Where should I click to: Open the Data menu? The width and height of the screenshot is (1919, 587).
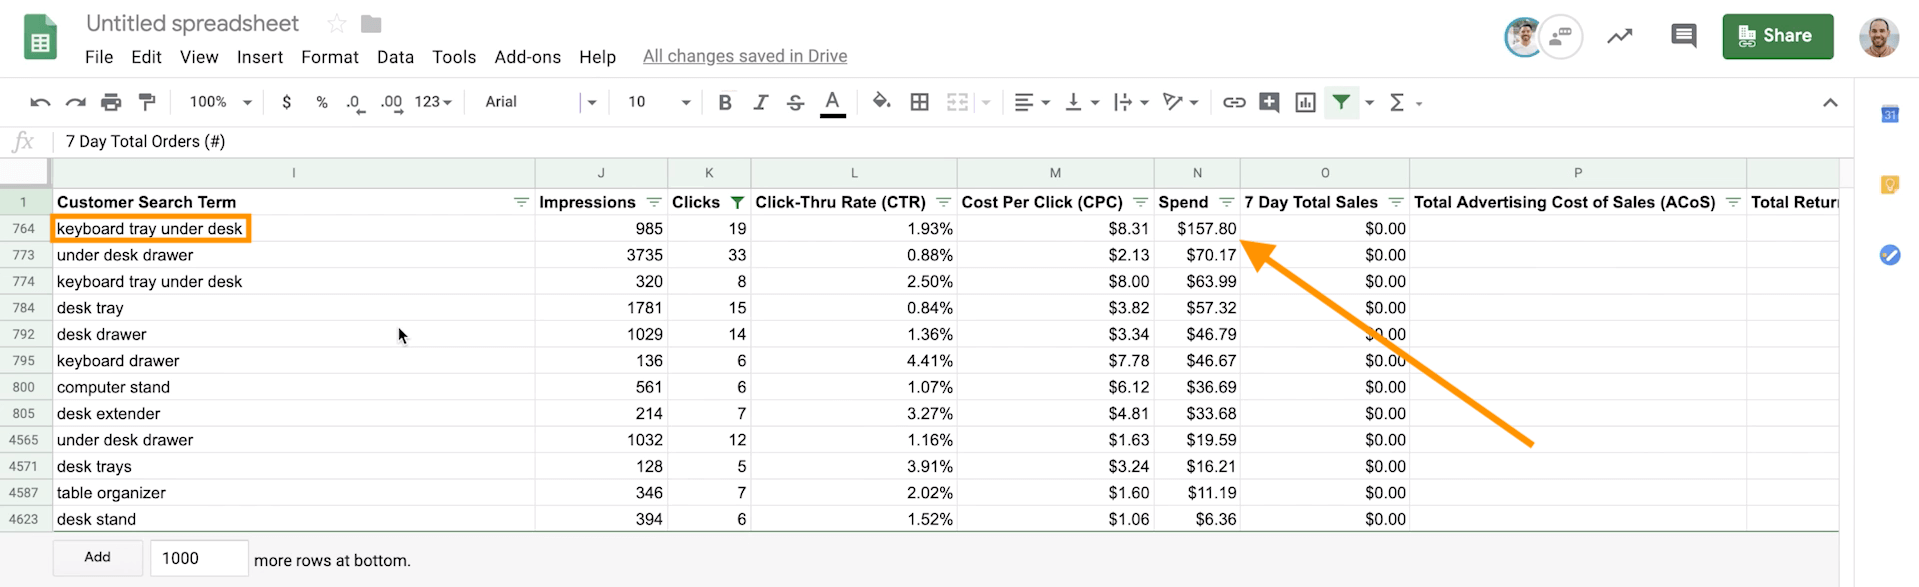395,57
